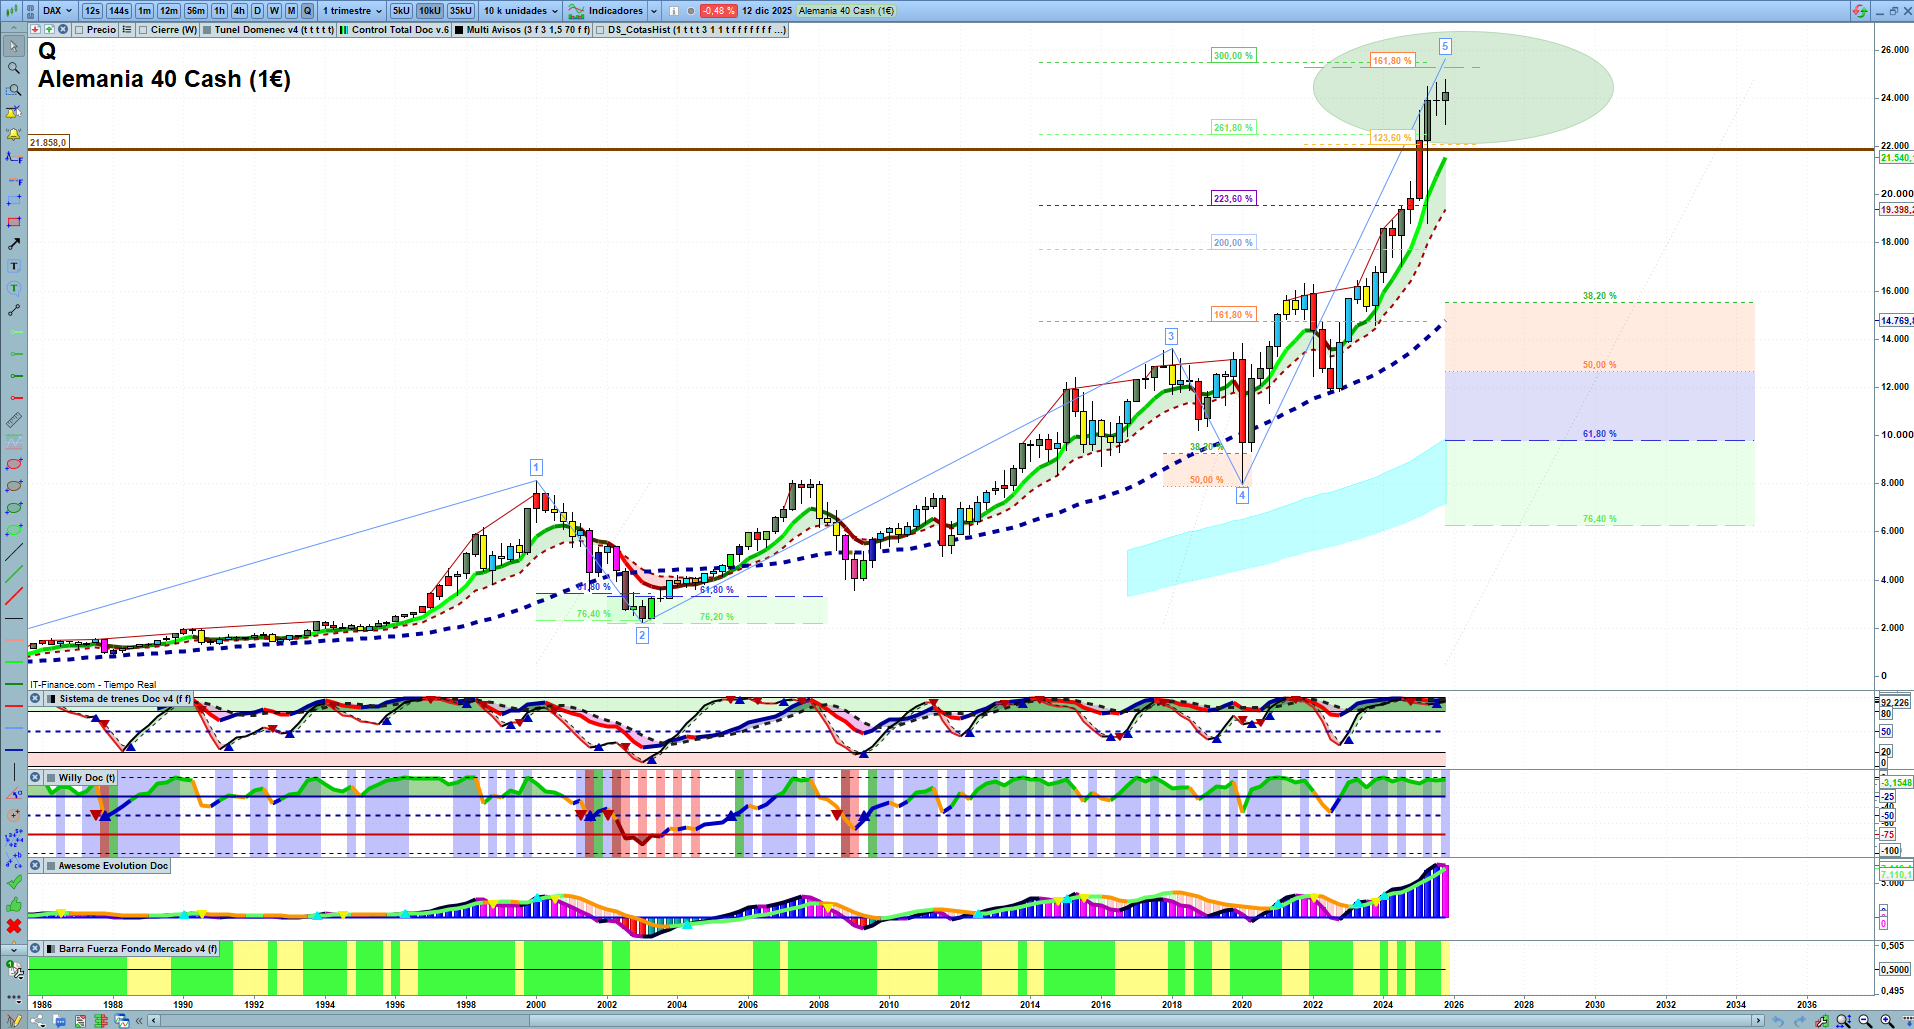Viewport: 1914px width, 1029px height.
Task: Open the DAX instrument dropdown
Action: (58, 11)
